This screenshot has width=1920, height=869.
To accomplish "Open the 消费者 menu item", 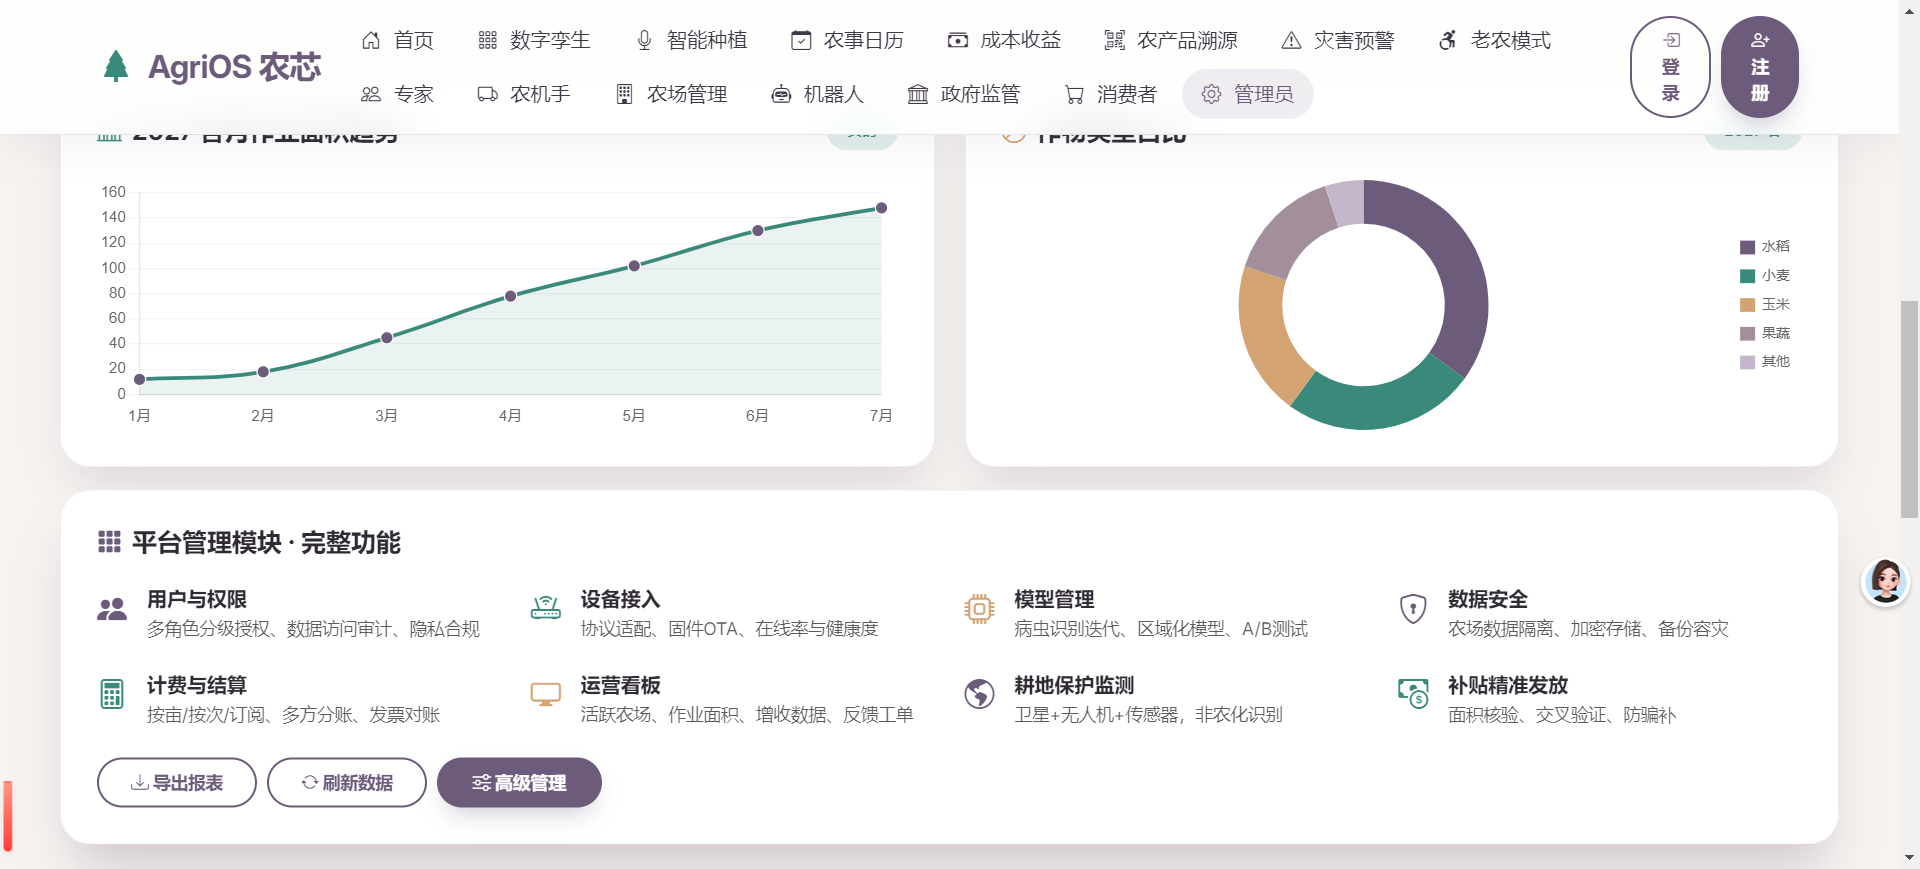I will click(1111, 94).
